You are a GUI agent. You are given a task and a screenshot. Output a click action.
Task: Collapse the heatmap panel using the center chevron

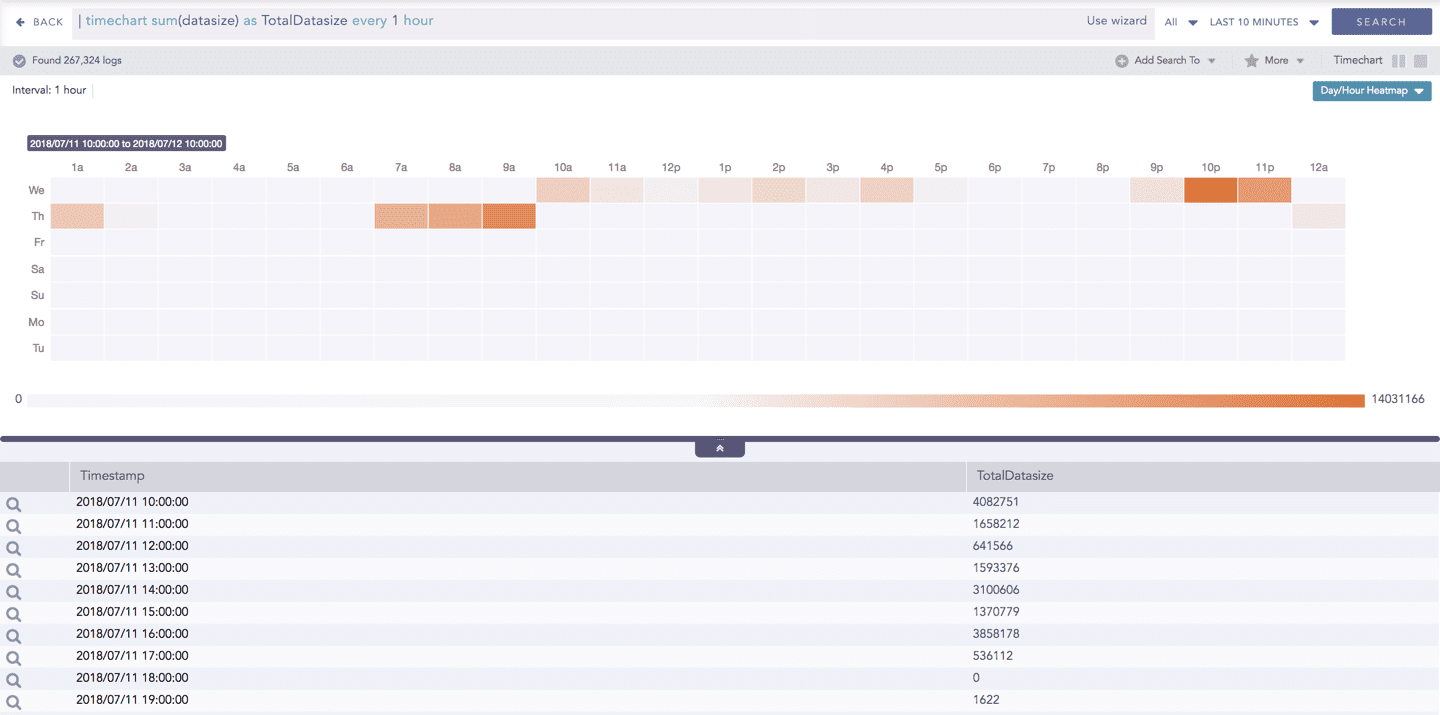720,447
